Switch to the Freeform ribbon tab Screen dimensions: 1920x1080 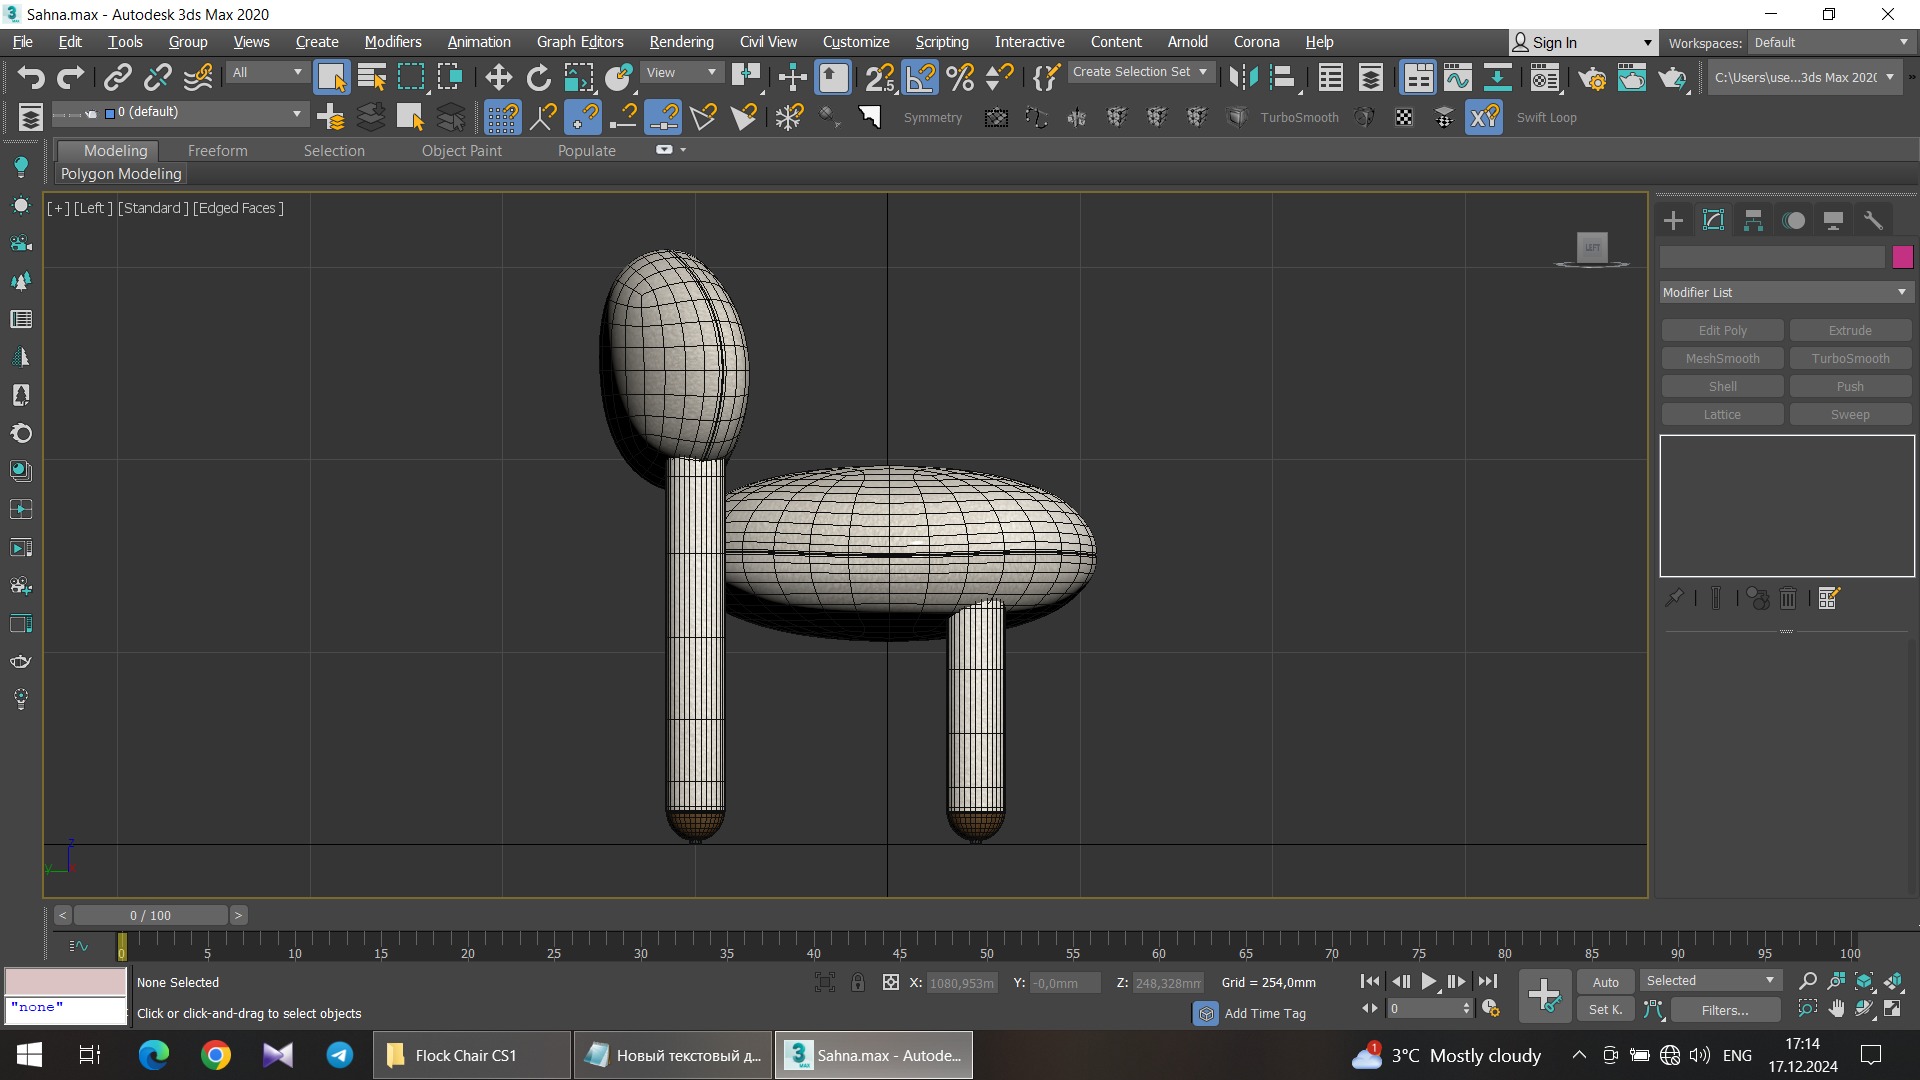click(x=217, y=150)
